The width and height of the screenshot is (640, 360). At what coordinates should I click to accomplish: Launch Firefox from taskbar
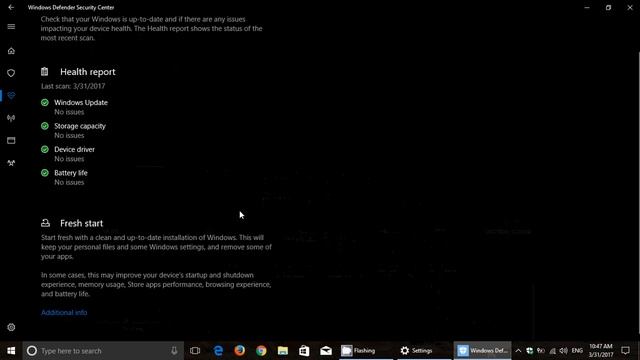click(x=240, y=351)
